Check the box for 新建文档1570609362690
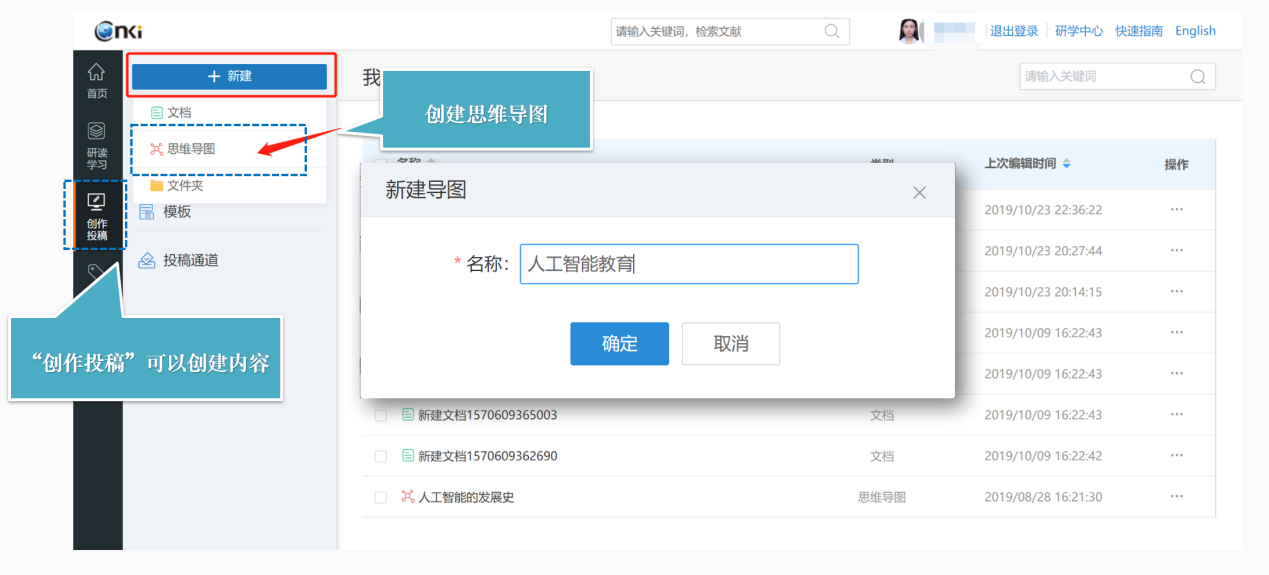Image resolution: width=1269 pixels, height=575 pixels. click(x=381, y=456)
